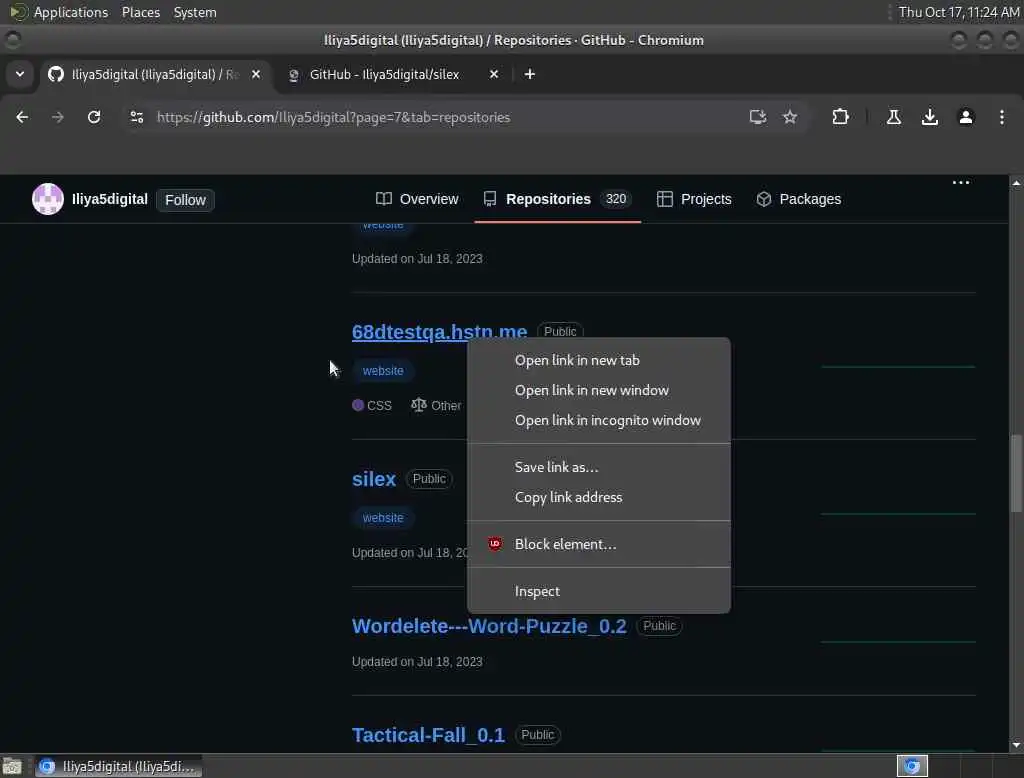The width and height of the screenshot is (1024, 778).
Task: Choose Save link as…
Action: tap(599, 467)
